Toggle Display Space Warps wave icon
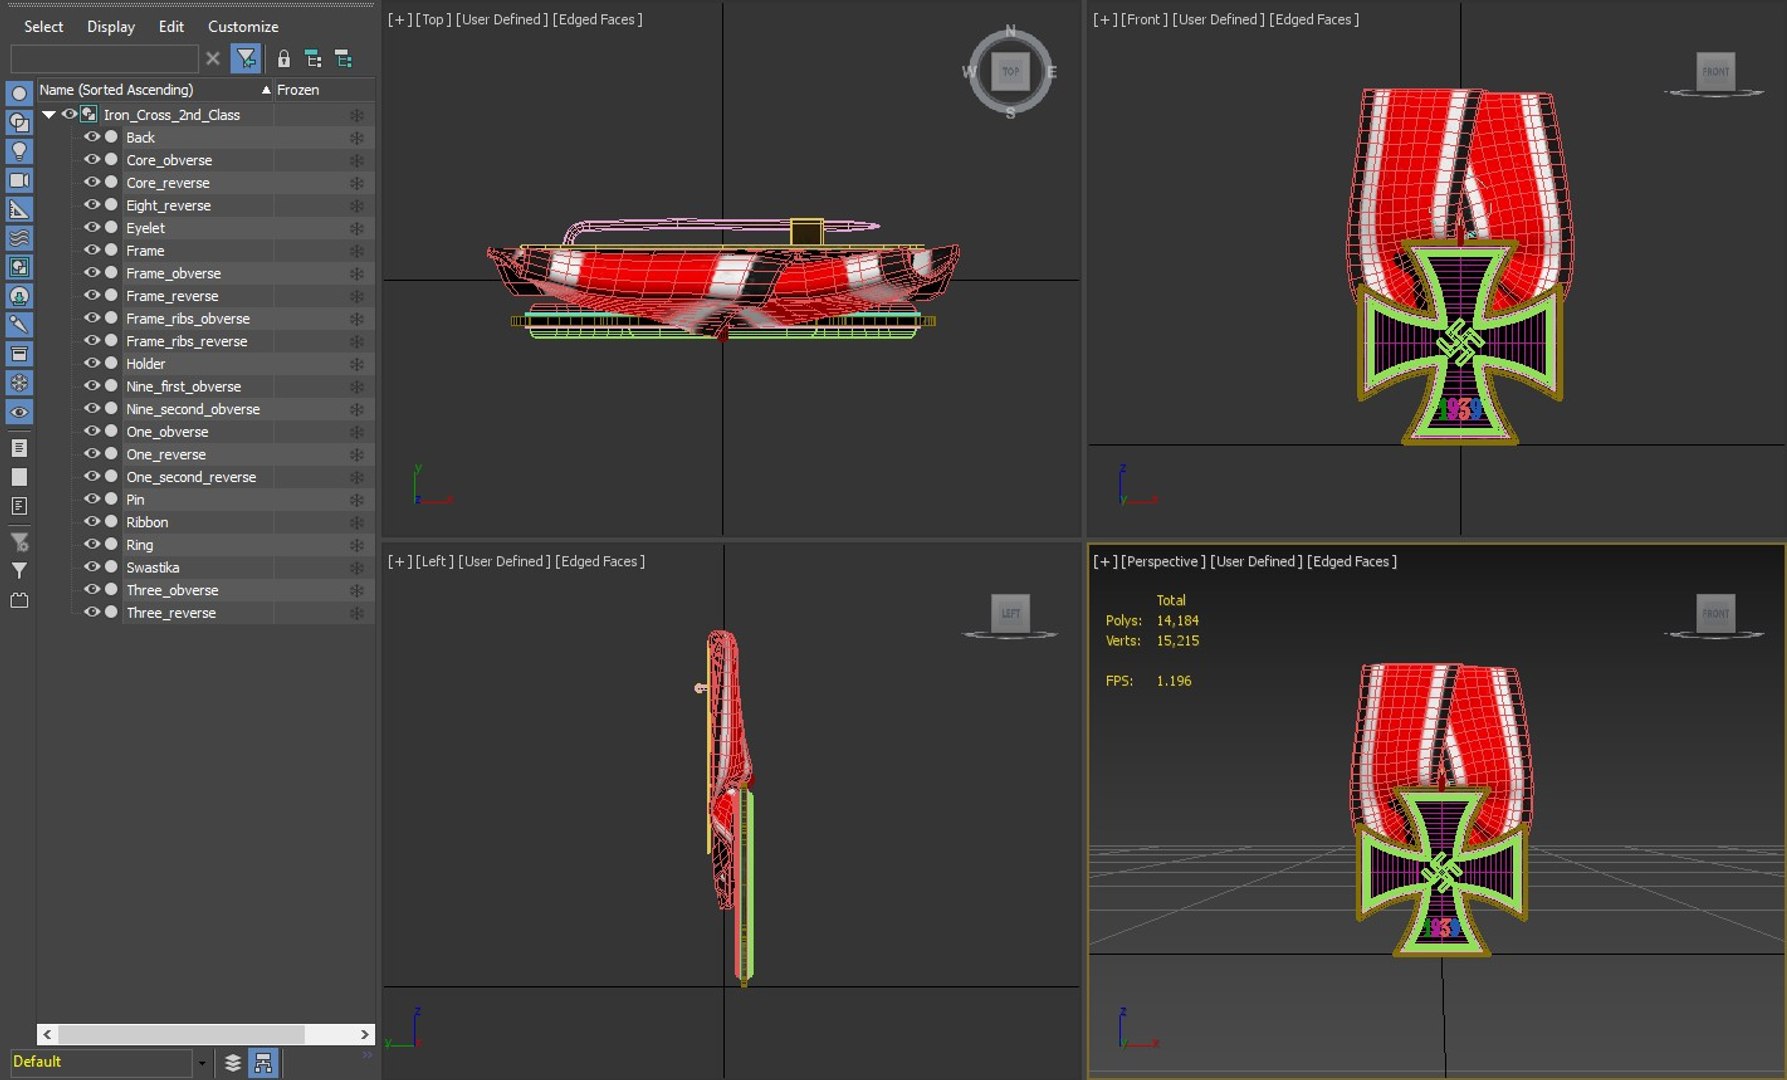Image resolution: width=1787 pixels, height=1080 pixels. [19, 239]
